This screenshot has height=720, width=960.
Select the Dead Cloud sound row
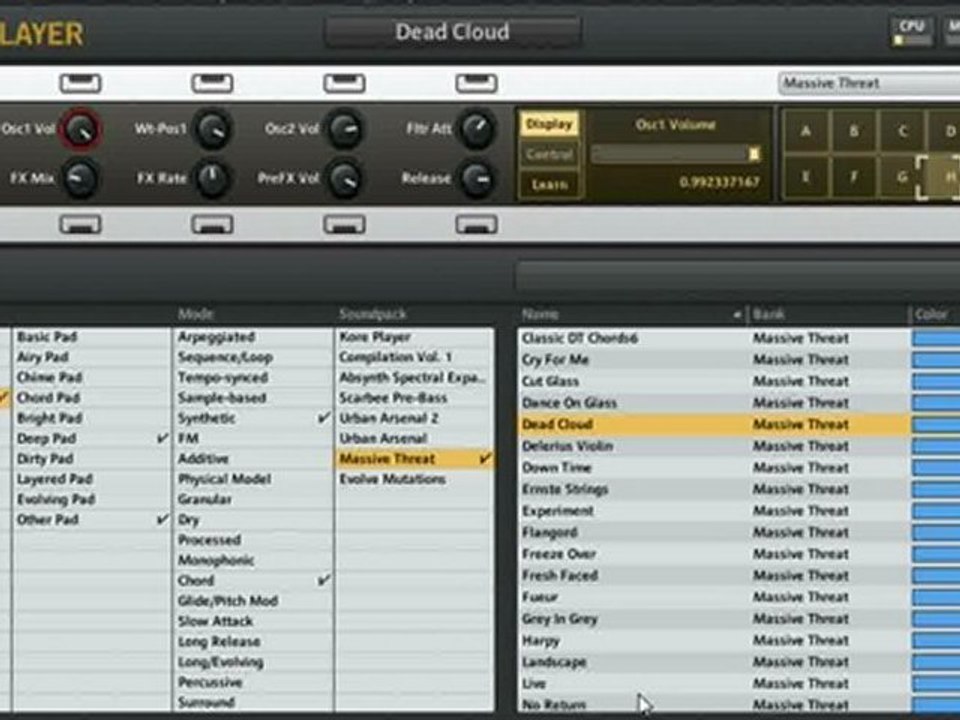point(714,424)
